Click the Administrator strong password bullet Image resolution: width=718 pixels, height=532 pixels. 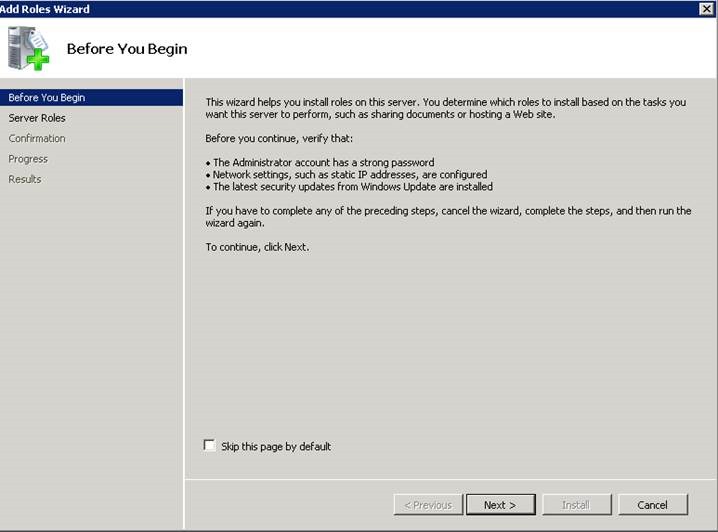pos(323,162)
